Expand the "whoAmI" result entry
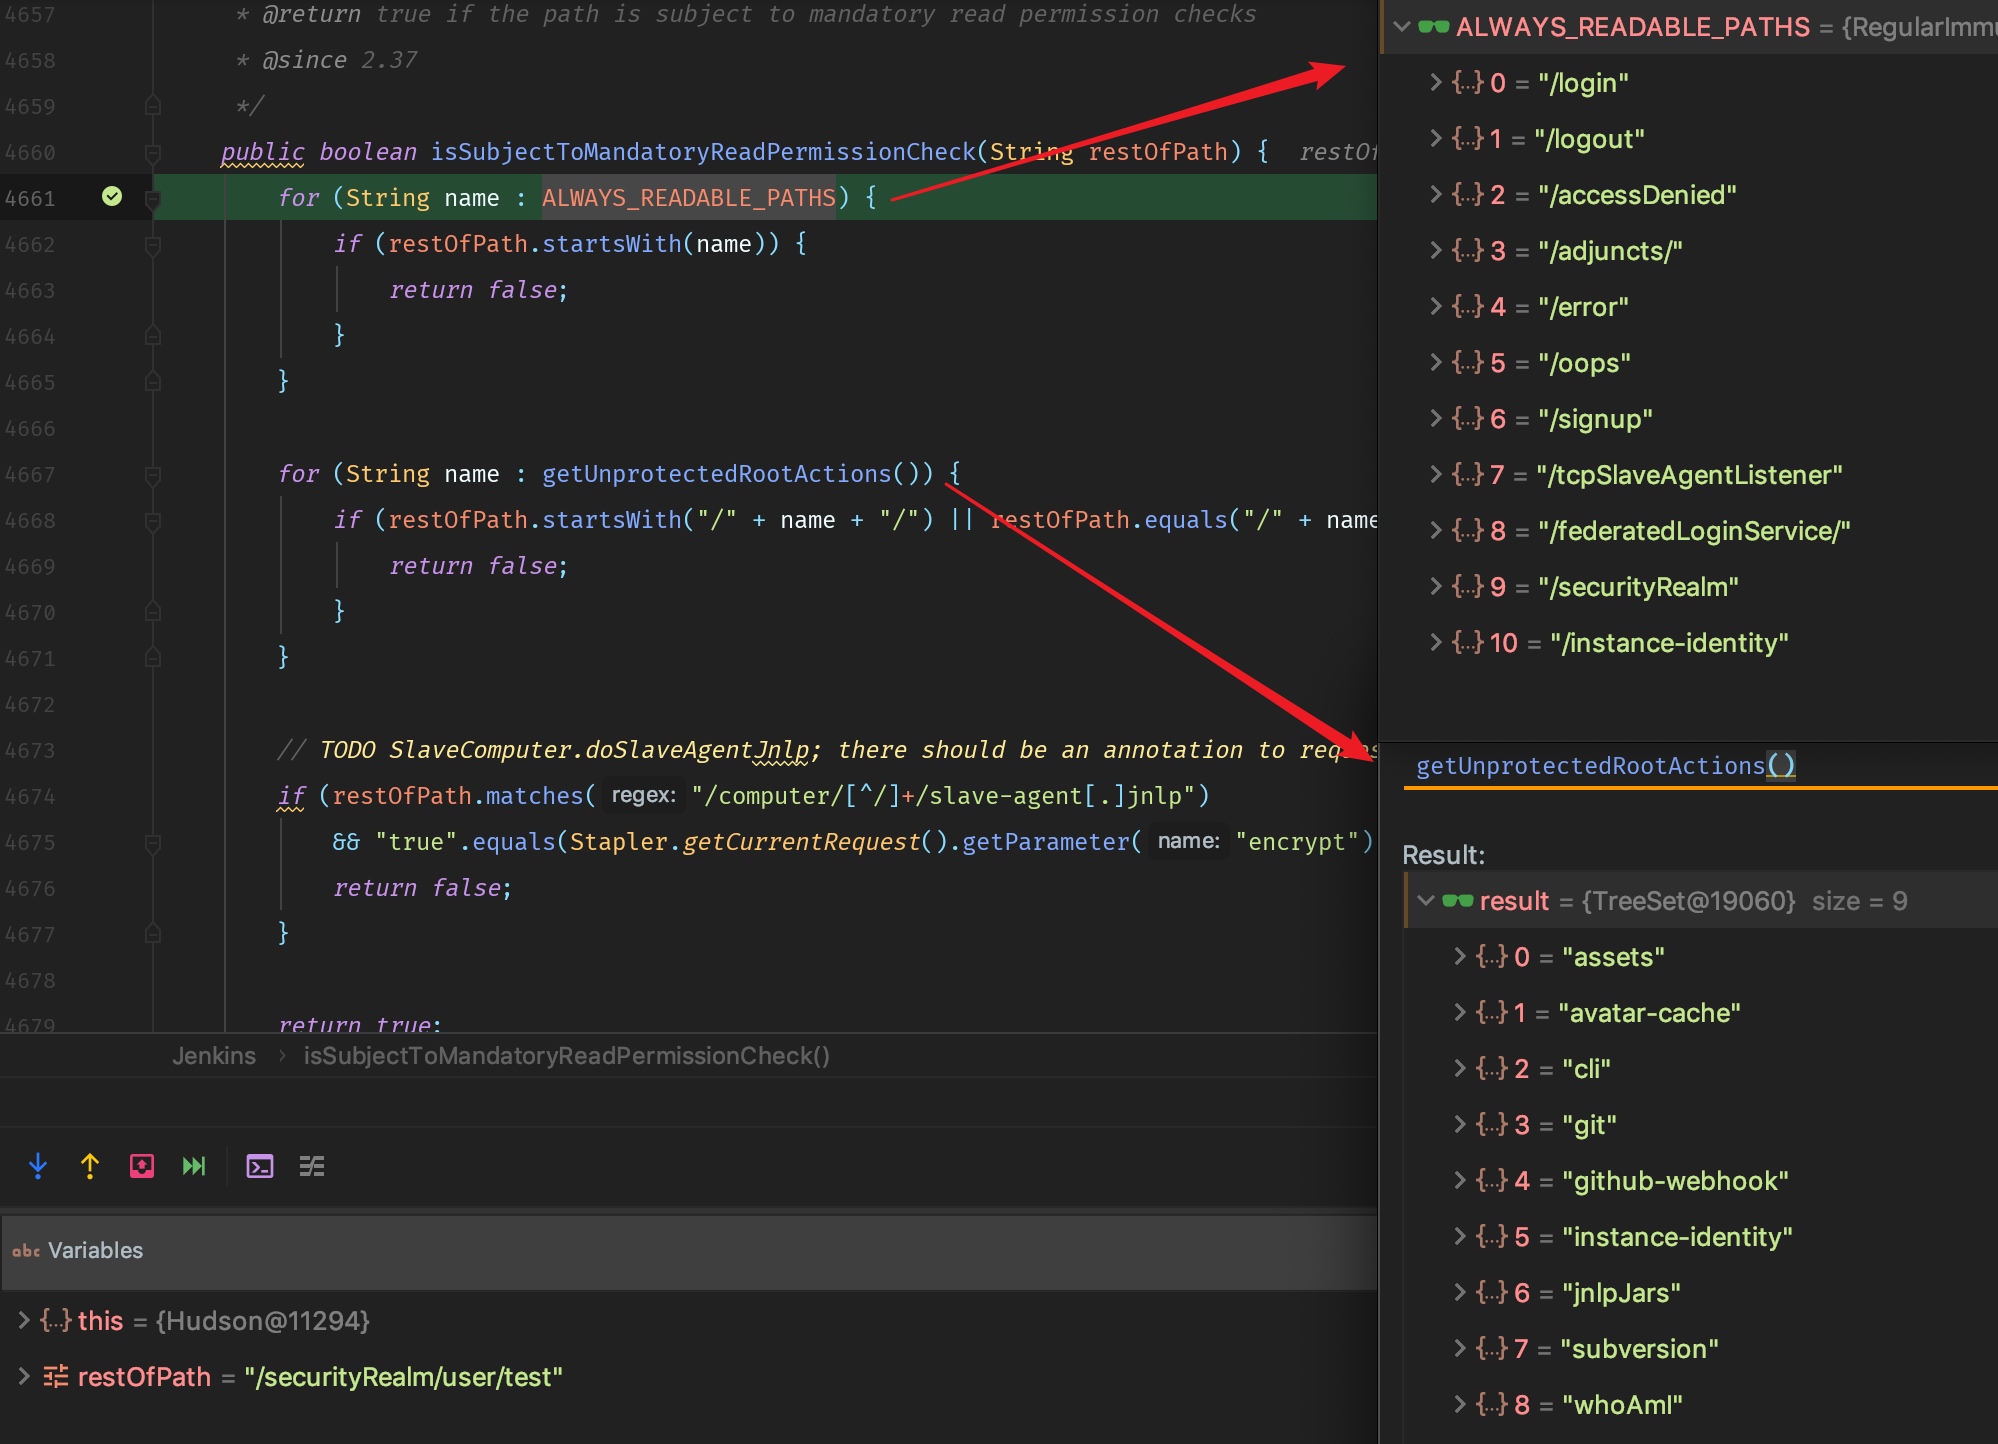 1460,1404
